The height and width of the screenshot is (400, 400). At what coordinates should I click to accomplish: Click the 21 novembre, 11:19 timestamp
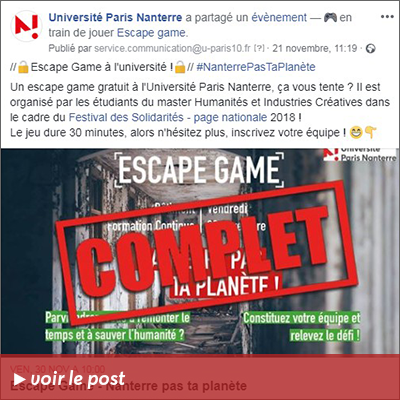point(315,49)
